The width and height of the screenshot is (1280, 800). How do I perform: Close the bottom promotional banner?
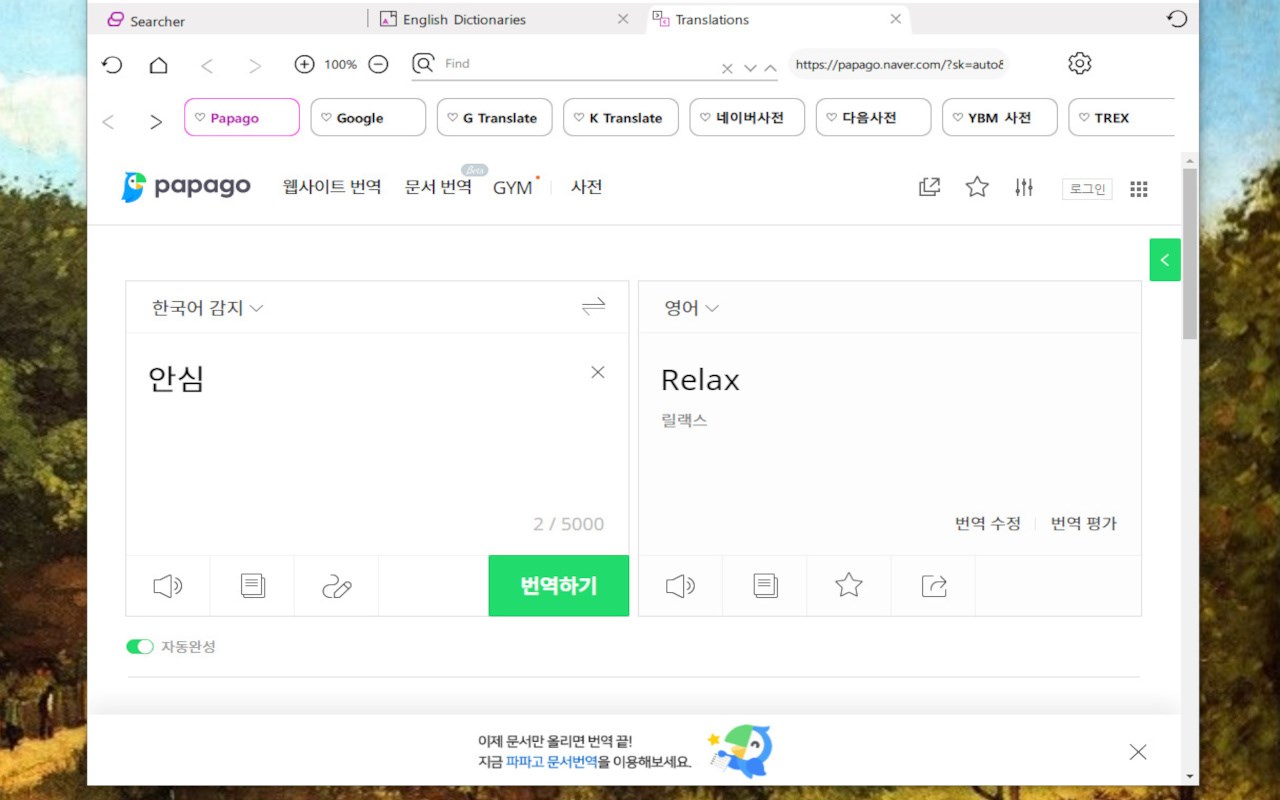pos(1138,752)
